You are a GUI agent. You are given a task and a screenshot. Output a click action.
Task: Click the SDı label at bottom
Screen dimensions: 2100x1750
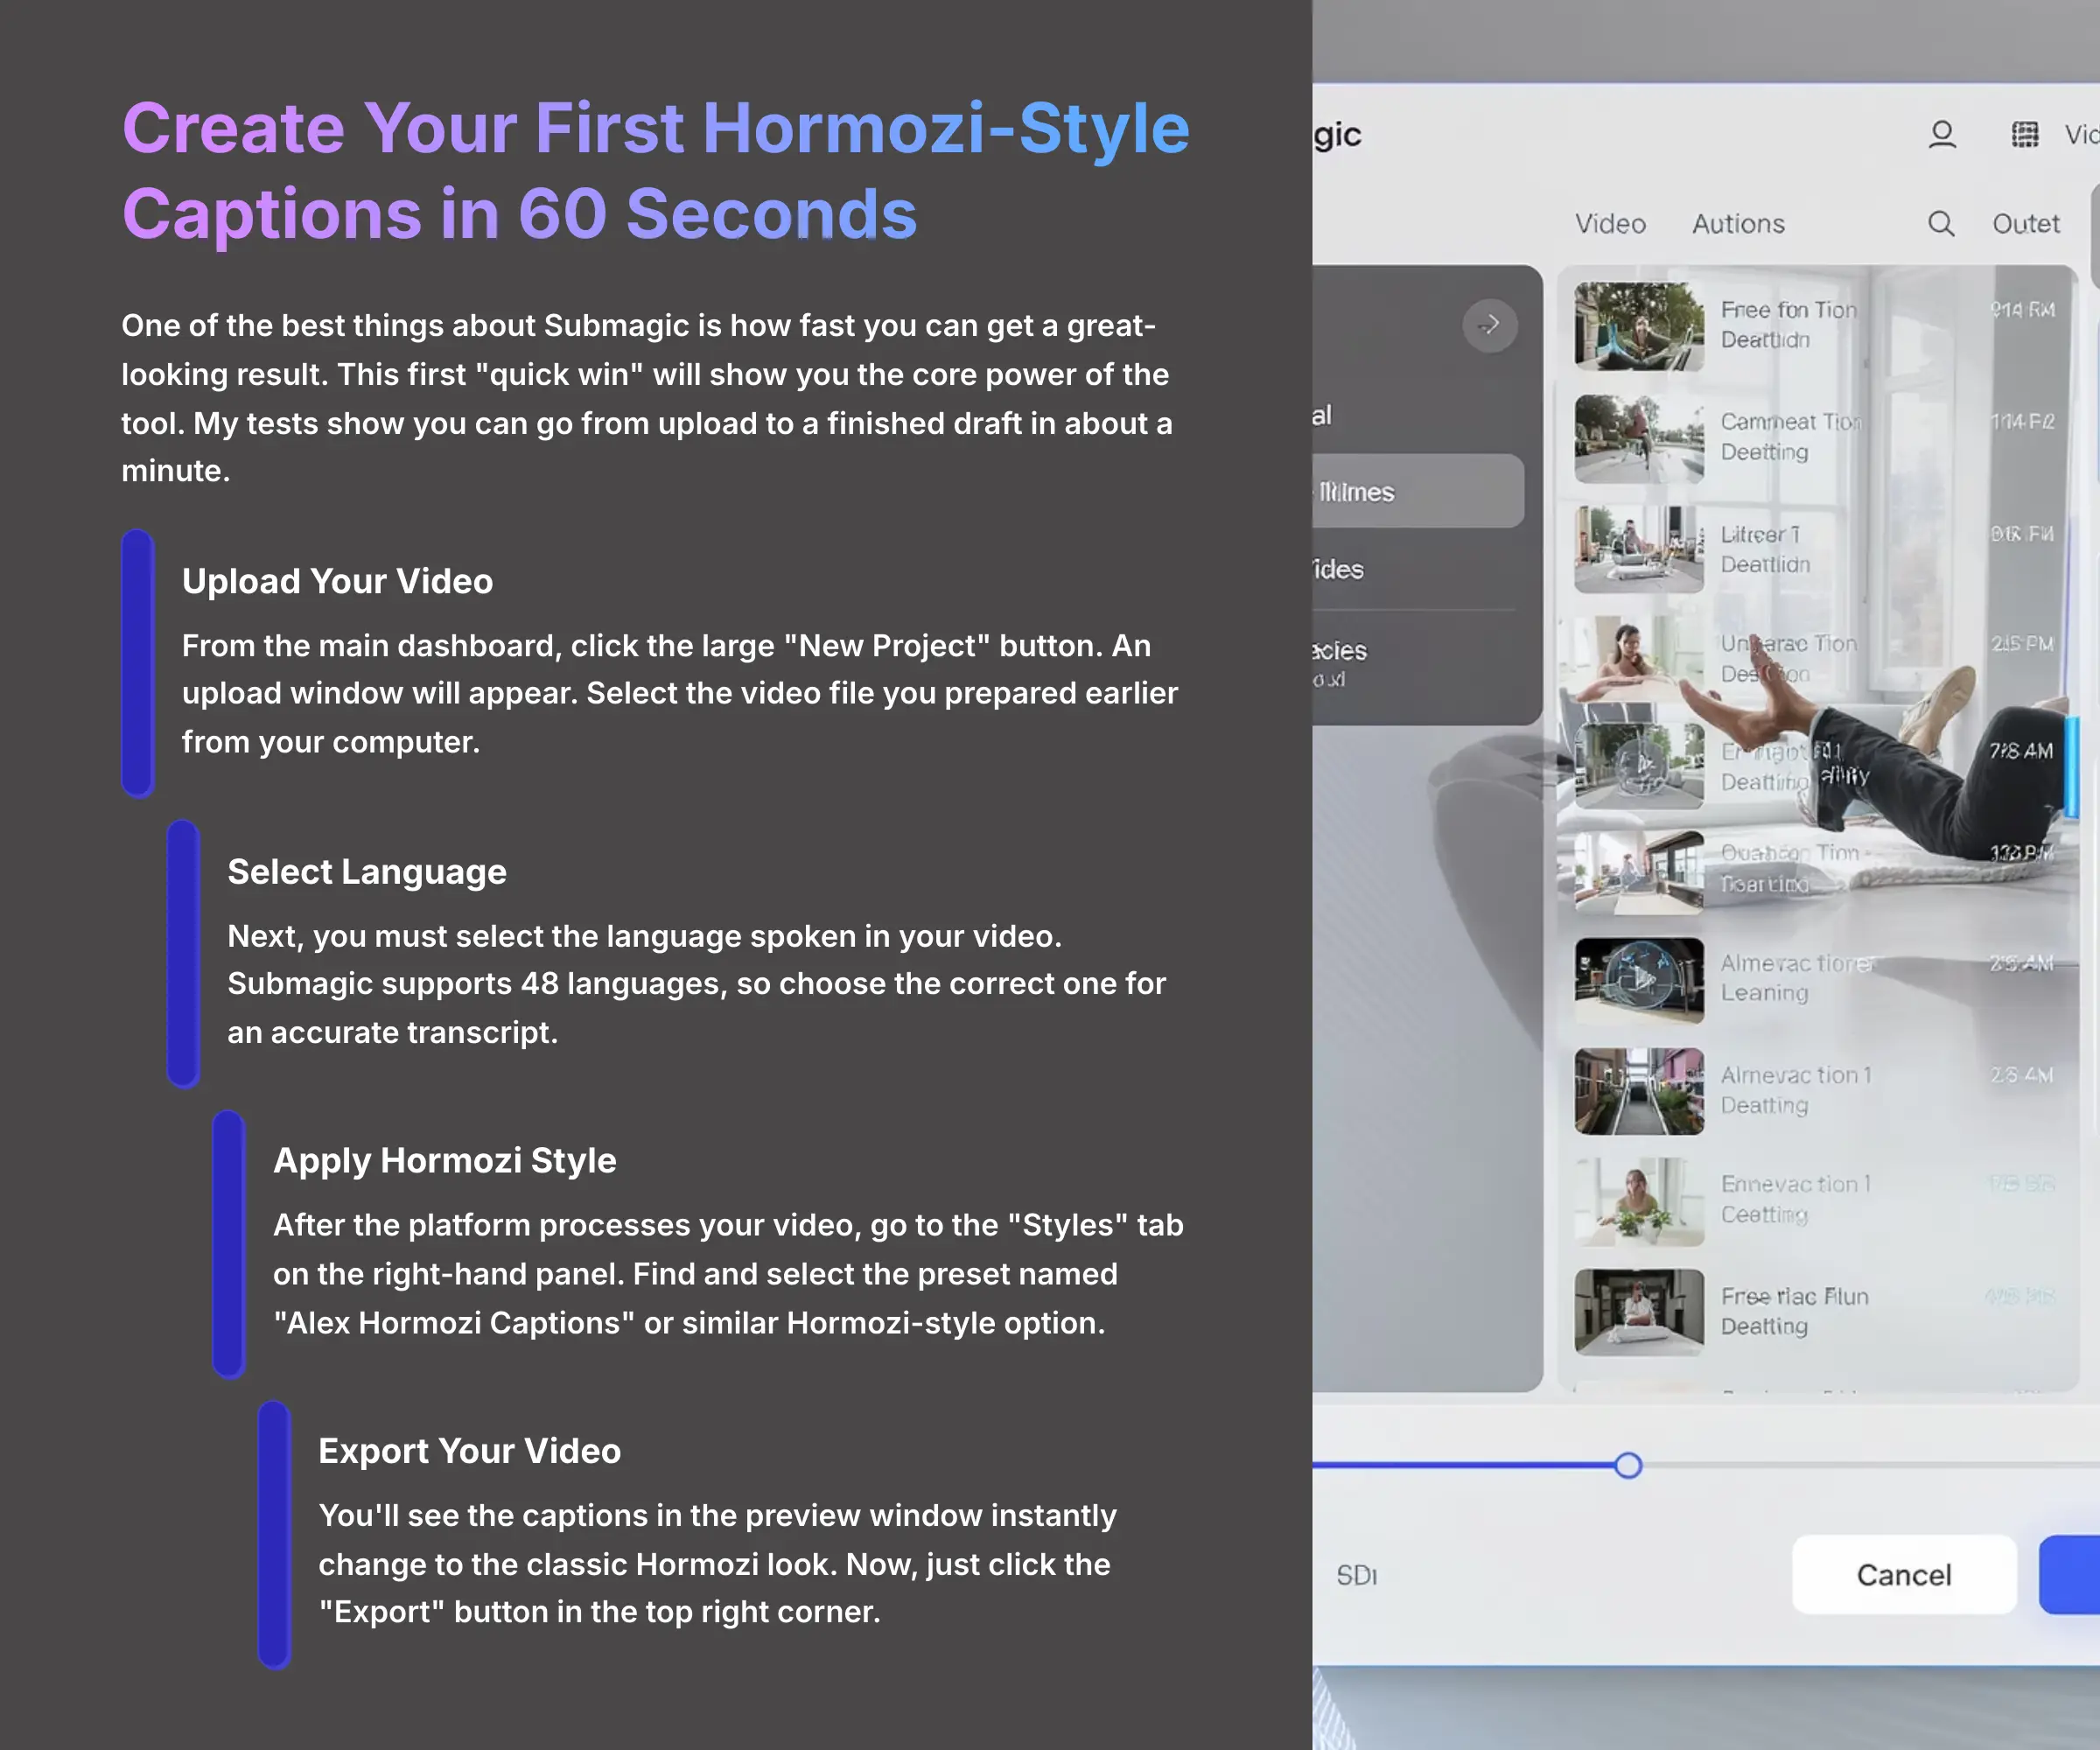(x=1356, y=1575)
